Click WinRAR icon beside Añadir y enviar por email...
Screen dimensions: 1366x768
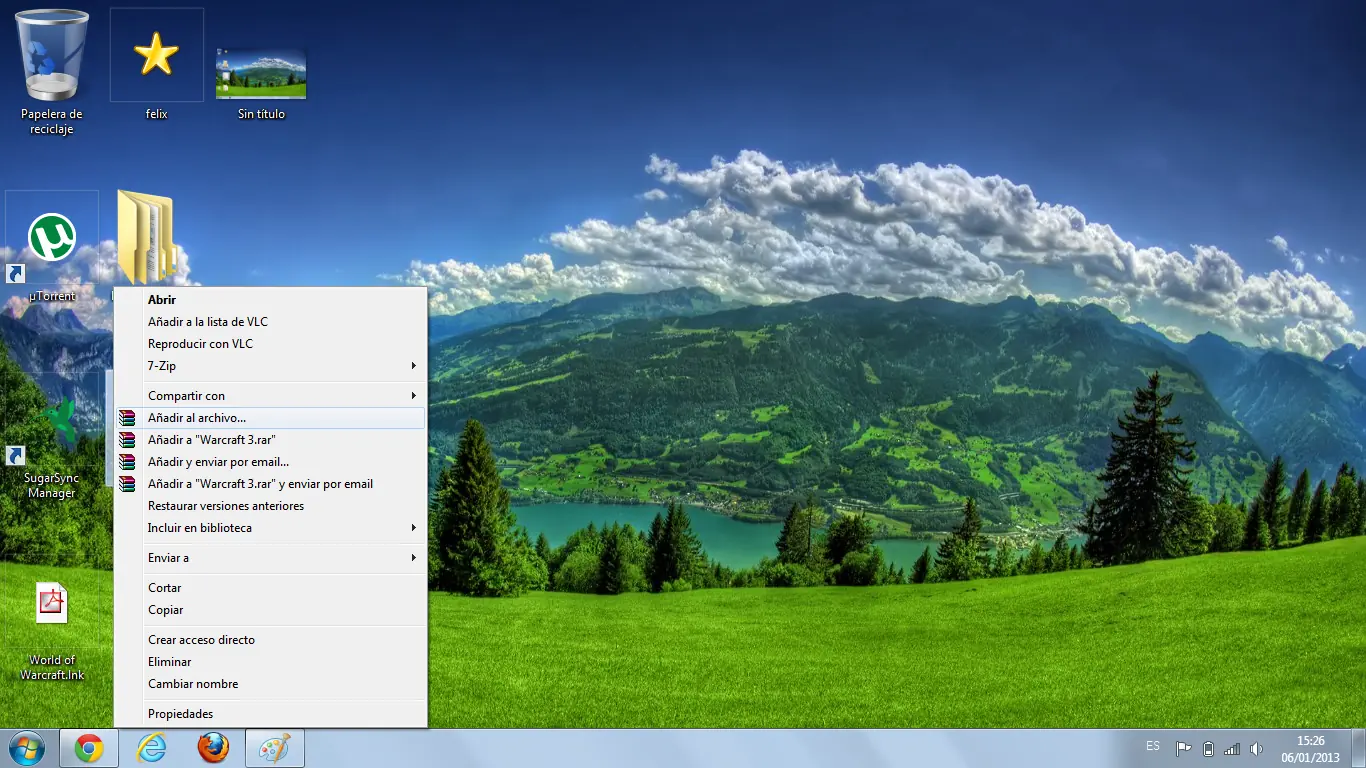(x=127, y=462)
